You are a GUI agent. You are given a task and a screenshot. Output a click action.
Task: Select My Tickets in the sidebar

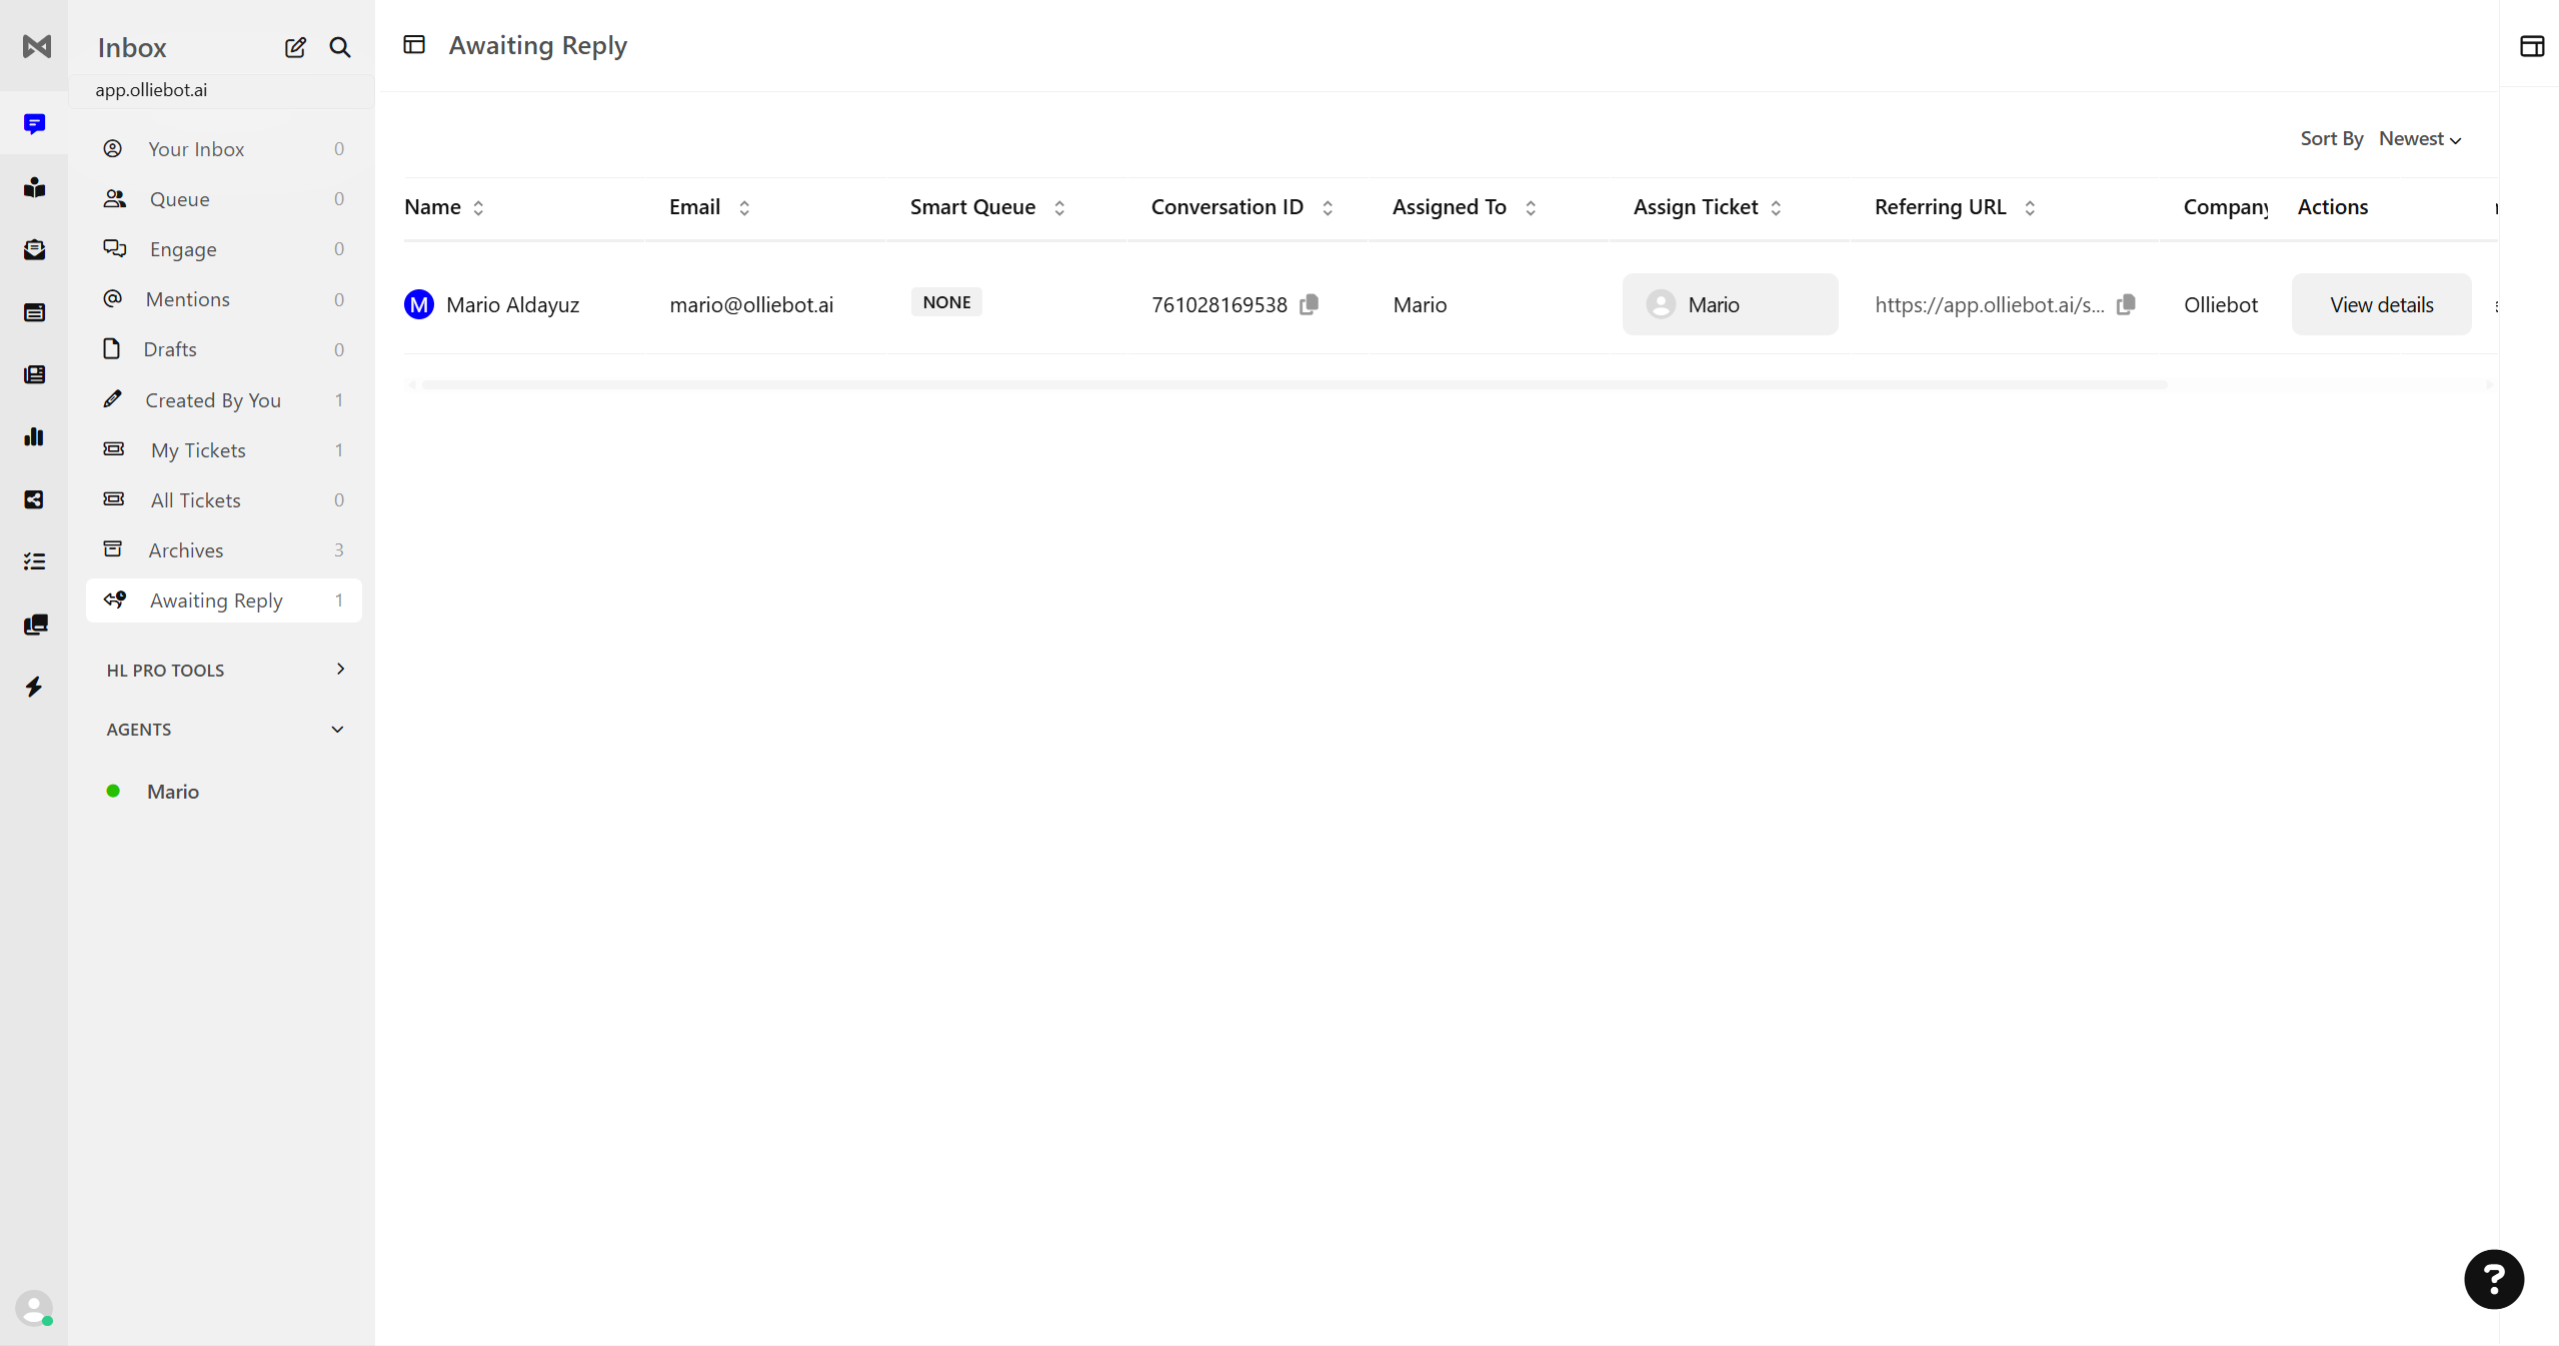click(198, 450)
